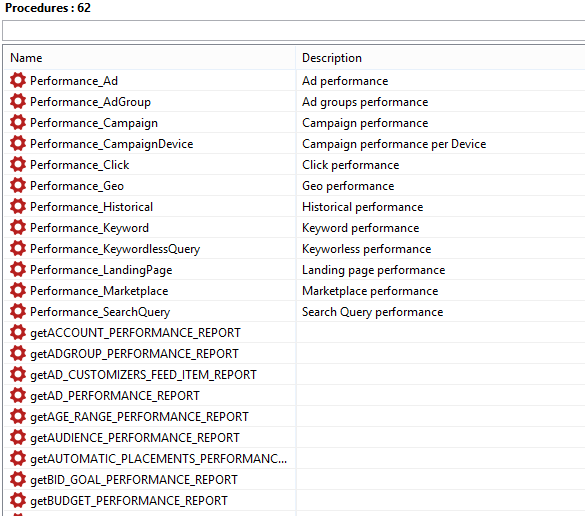Click the Performance_Campaign procedure gear icon
585x516 pixels.
(18, 122)
